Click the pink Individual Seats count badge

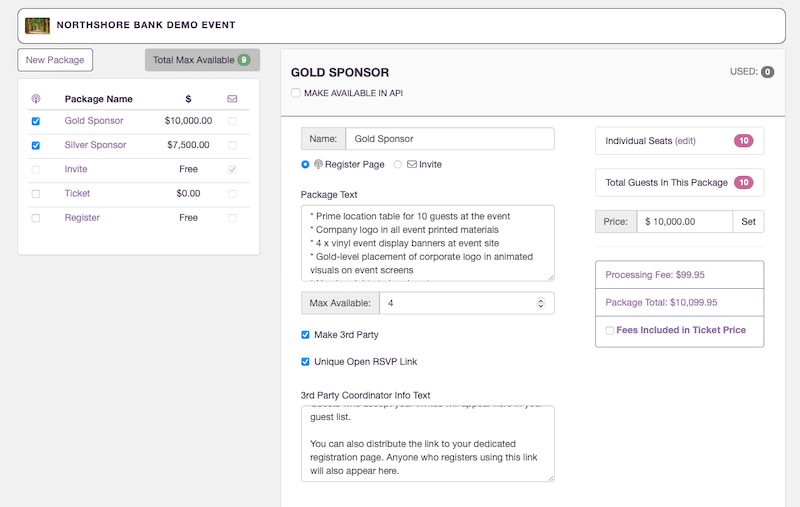pyautogui.click(x=743, y=141)
